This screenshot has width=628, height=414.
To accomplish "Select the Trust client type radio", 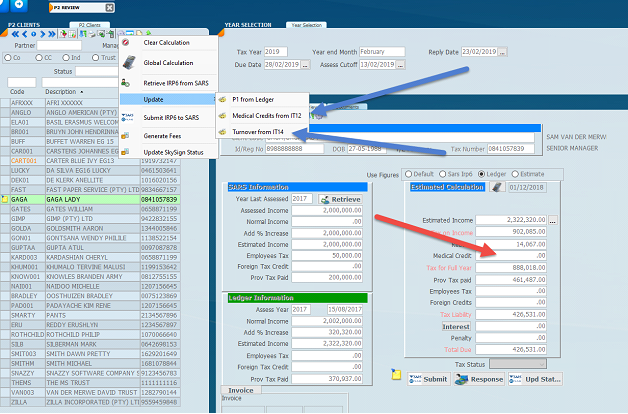I will coord(97,58).
